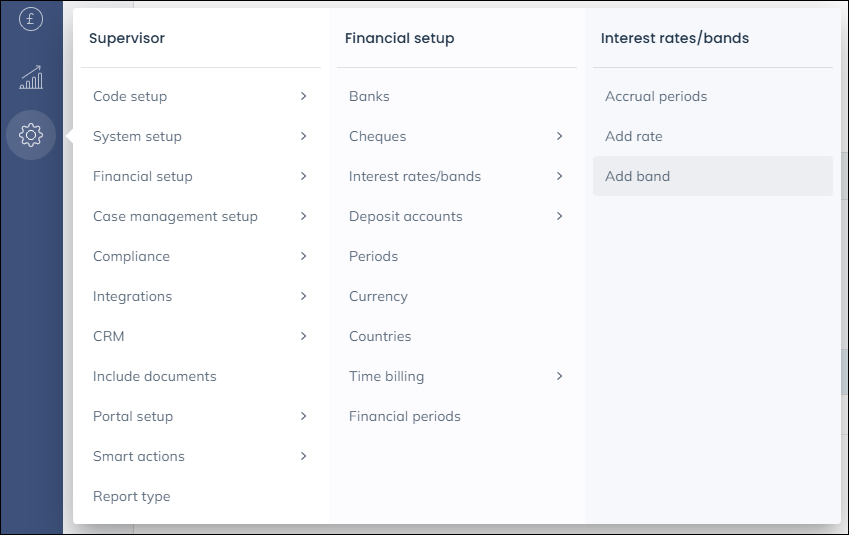Open Case management setup submenu

[x=175, y=216]
